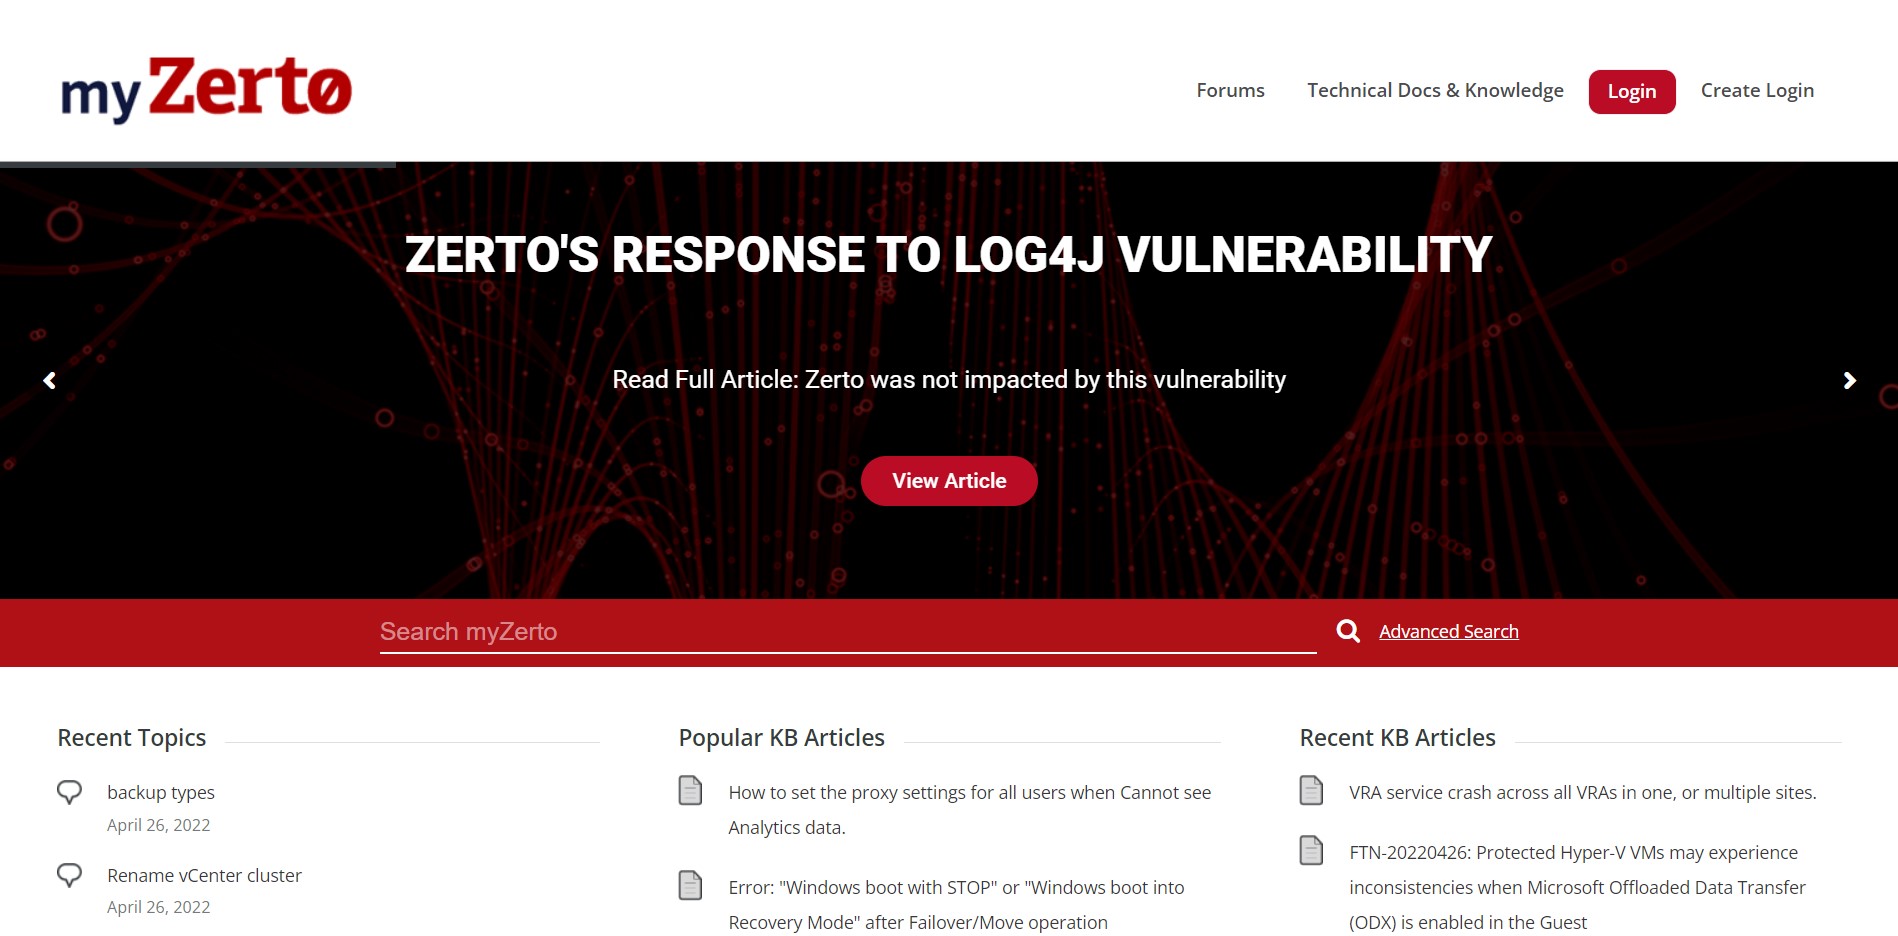The image size is (1898, 936).
Task: Open proxy settings Analytics data article
Action: [x=970, y=810]
